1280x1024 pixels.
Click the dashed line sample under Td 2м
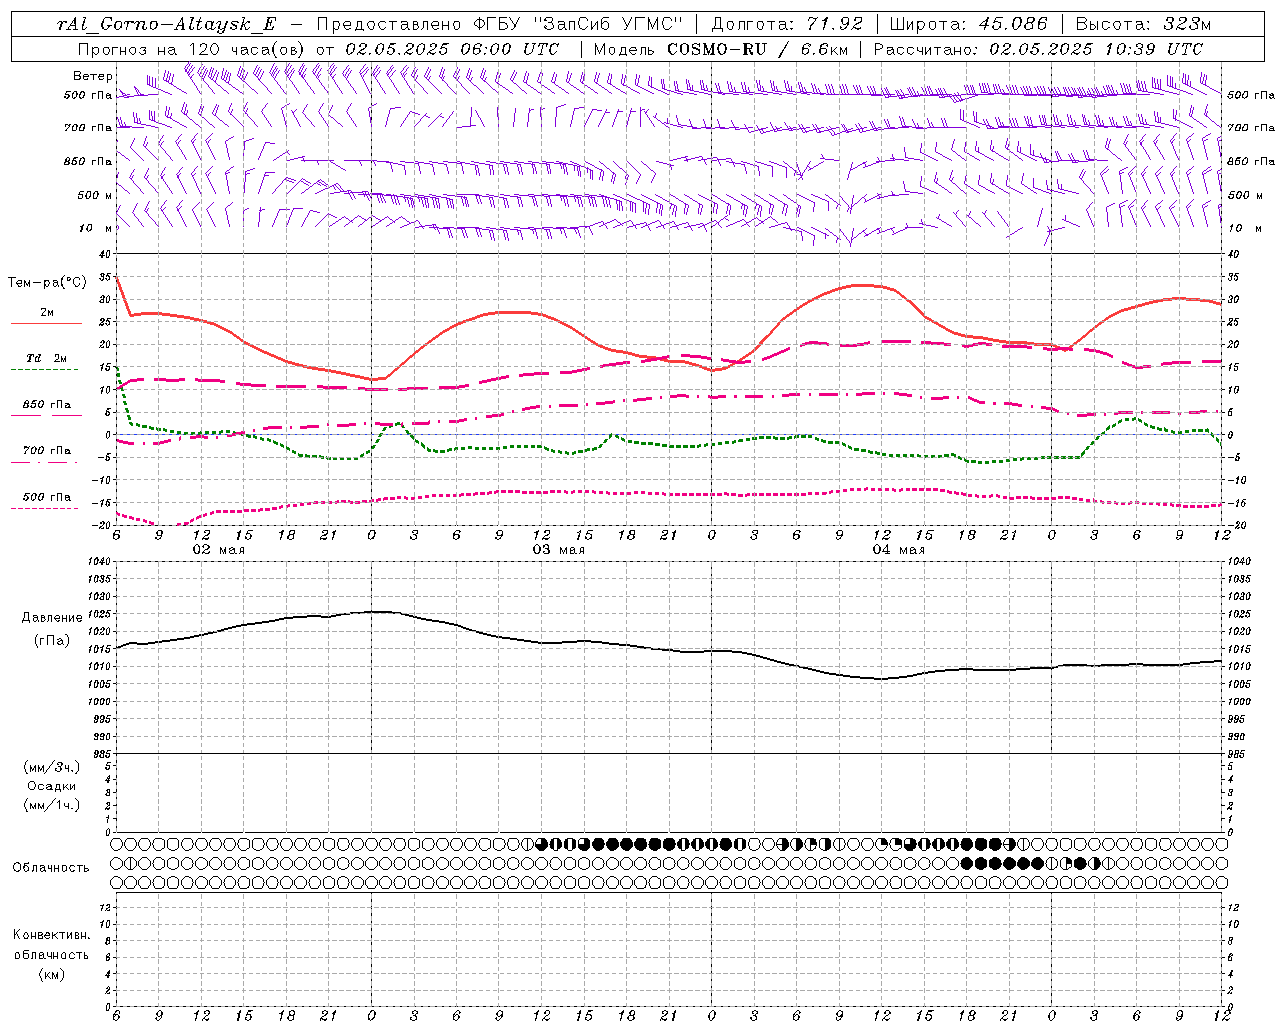(x=44, y=370)
